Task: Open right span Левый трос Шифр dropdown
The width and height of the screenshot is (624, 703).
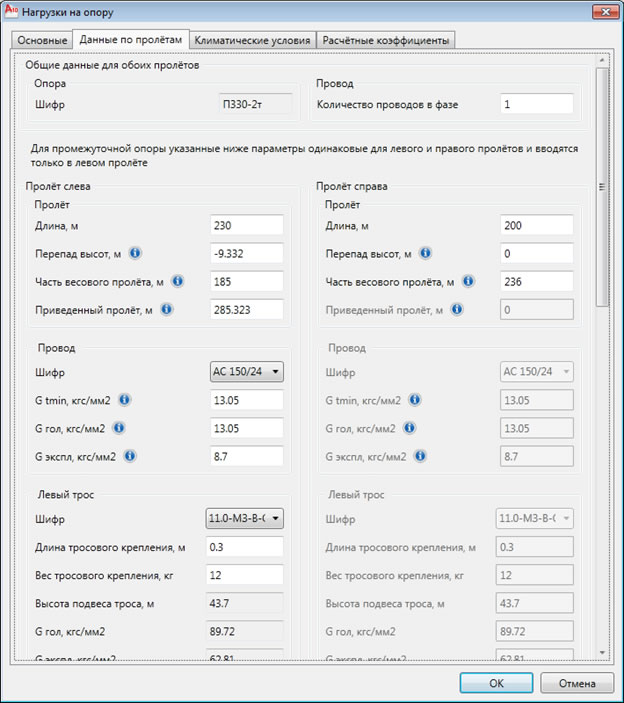Action: (534, 519)
